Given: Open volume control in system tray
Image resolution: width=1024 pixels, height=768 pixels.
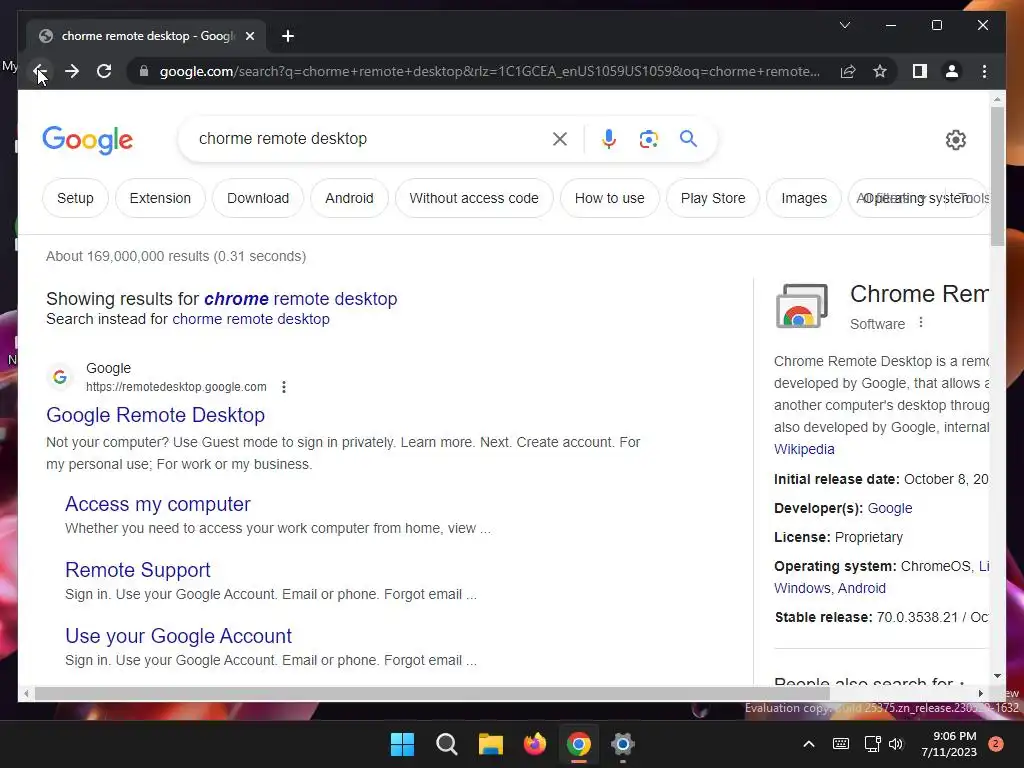Looking at the screenshot, I should [x=896, y=744].
